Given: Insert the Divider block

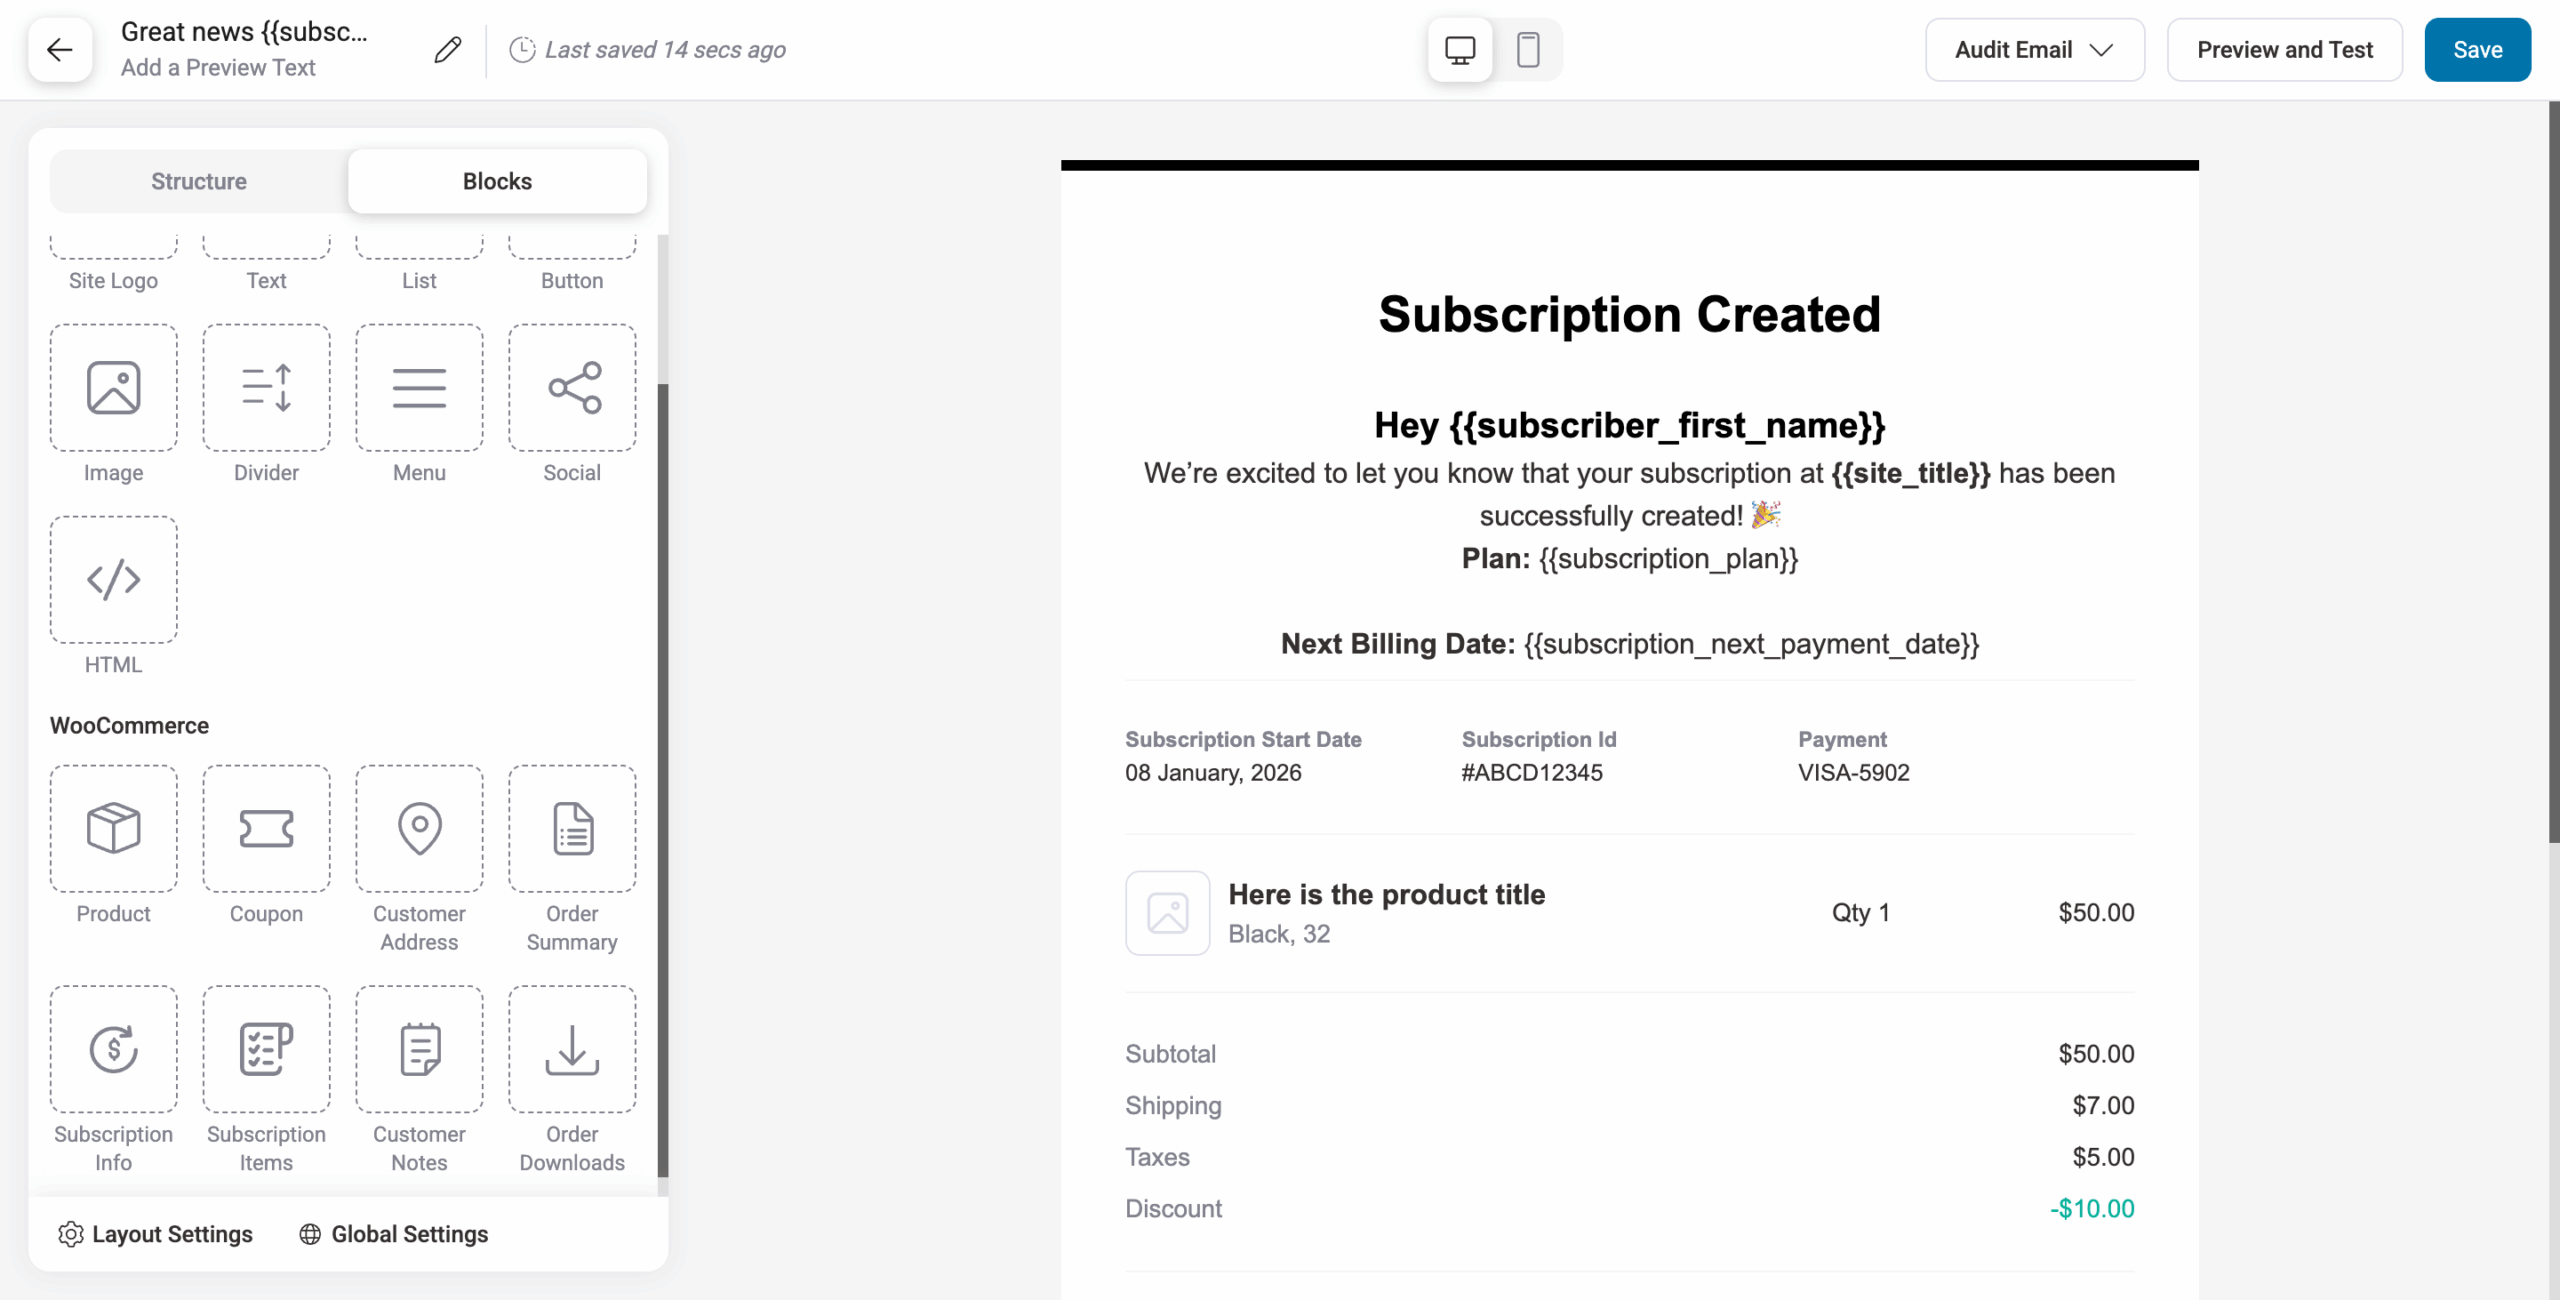Looking at the screenshot, I should (265, 388).
